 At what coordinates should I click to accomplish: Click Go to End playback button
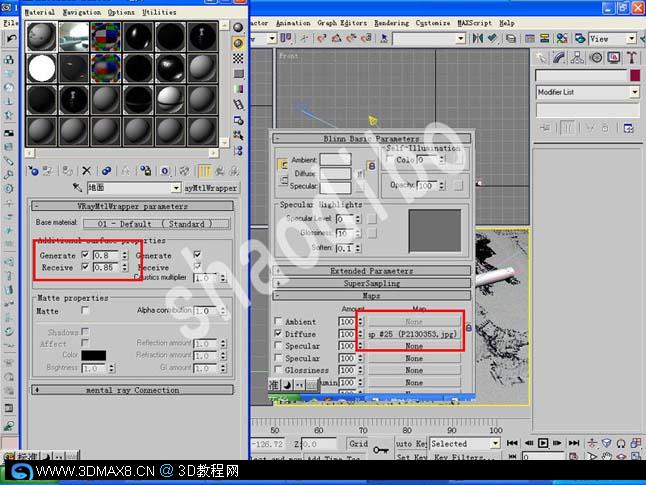574,443
